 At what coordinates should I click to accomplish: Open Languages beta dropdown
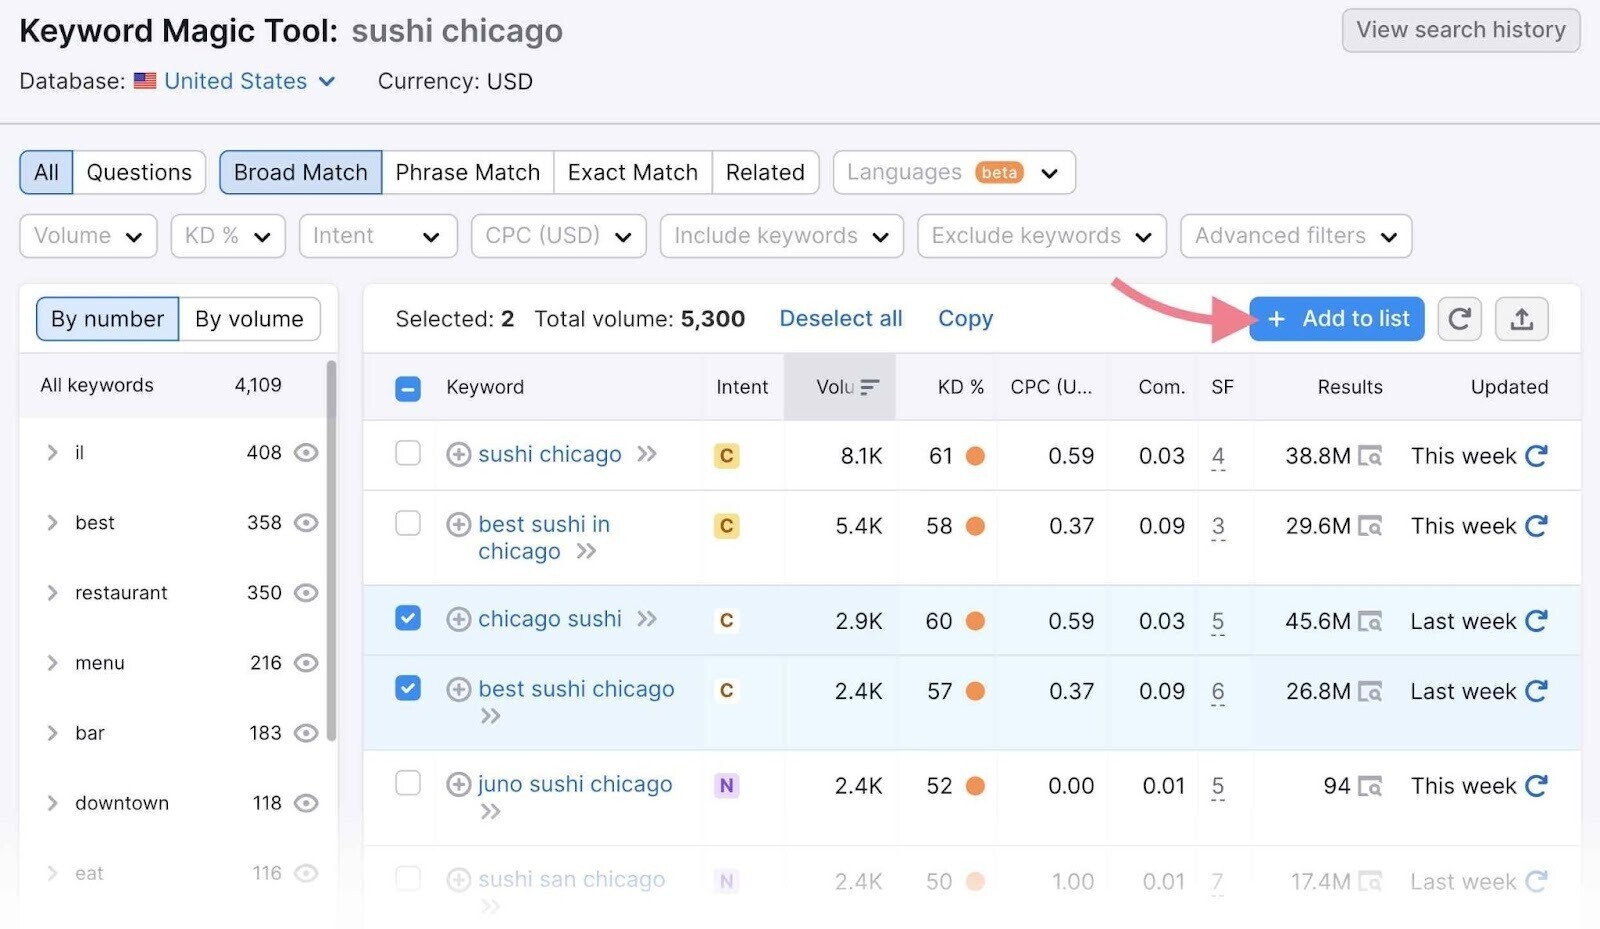click(x=954, y=173)
